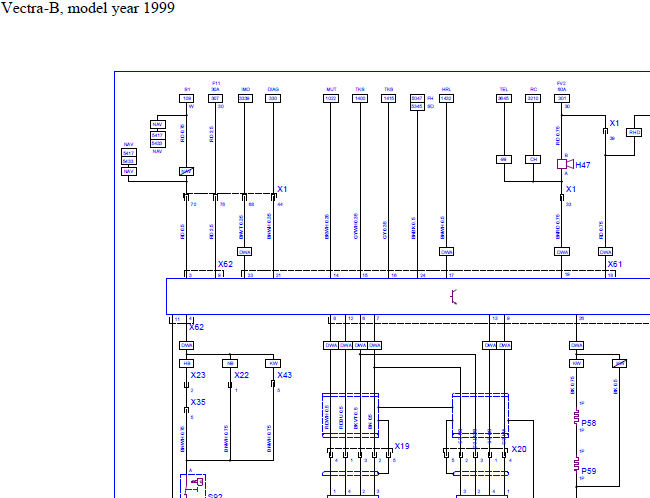The height and width of the screenshot is (498, 650).
Task: Click the X23 connector pin symbol
Action: coord(186,384)
